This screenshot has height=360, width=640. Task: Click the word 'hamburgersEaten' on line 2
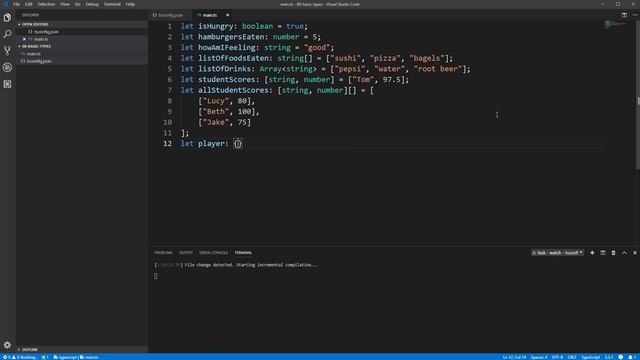coord(231,37)
